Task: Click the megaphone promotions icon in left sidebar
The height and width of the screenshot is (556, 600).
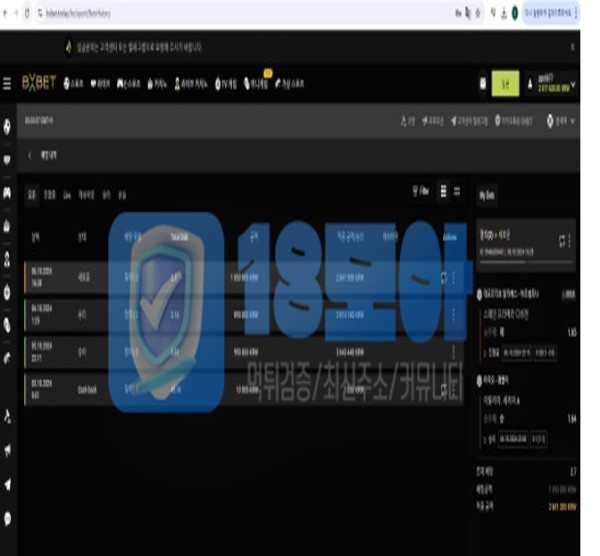Action: click(7, 450)
